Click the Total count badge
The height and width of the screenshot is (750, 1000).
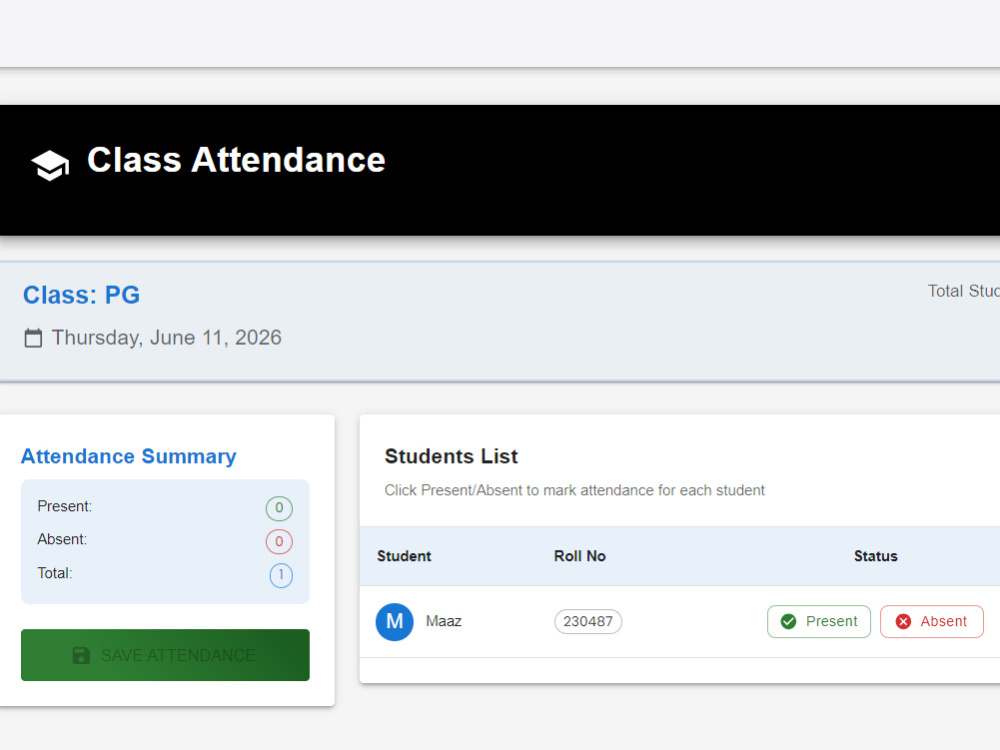pyautogui.click(x=281, y=575)
